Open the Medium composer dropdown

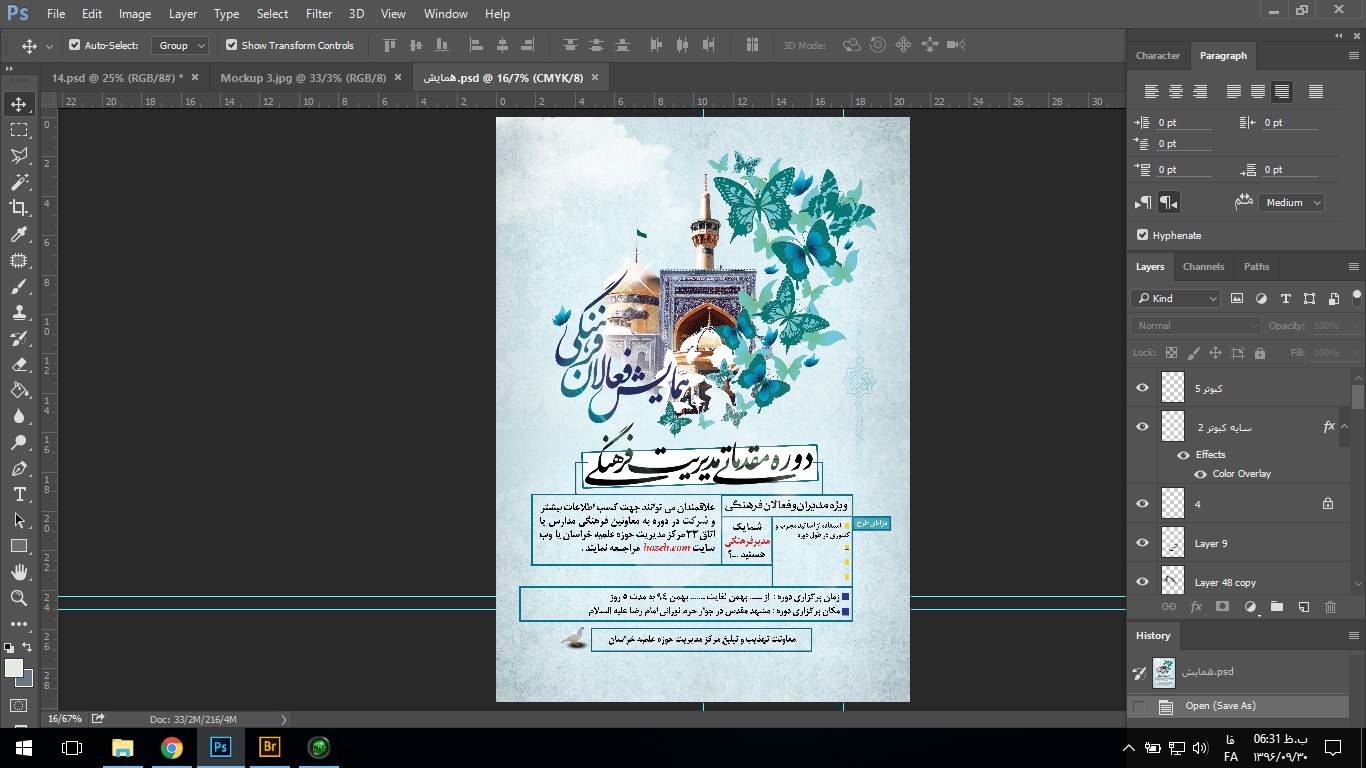coord(1291,203)
